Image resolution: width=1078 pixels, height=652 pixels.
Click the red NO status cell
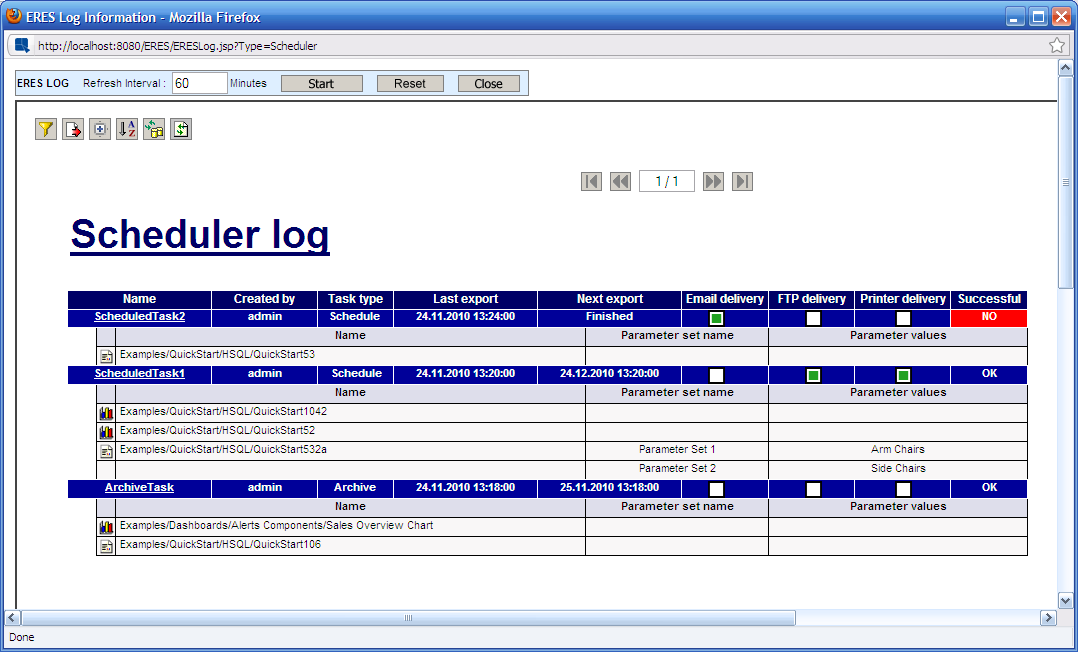click(x=989, y=317)
